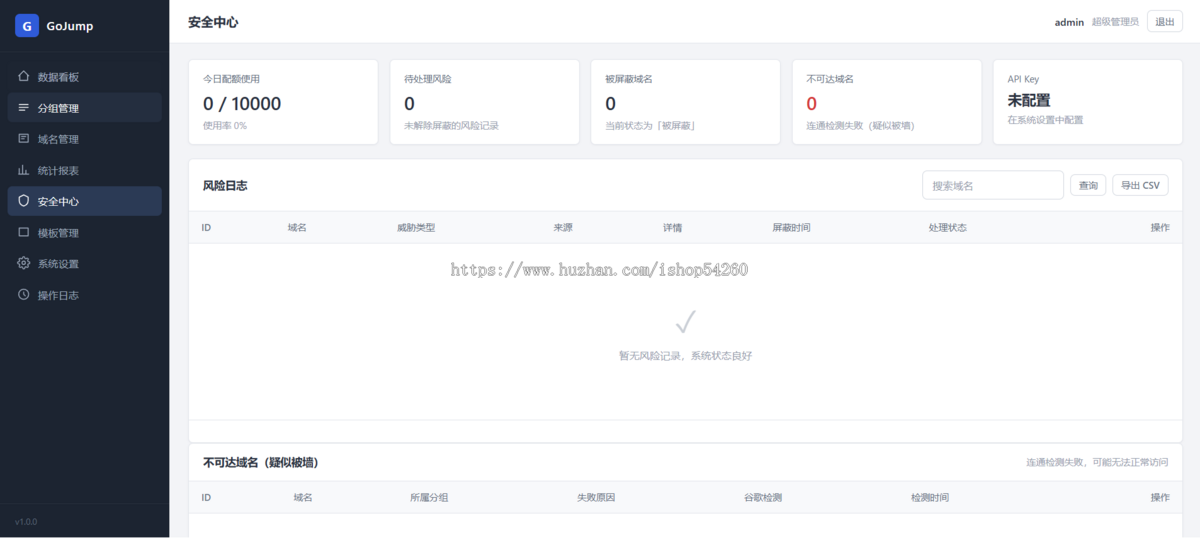Click the icon beside 域名管理

(23, 139)
